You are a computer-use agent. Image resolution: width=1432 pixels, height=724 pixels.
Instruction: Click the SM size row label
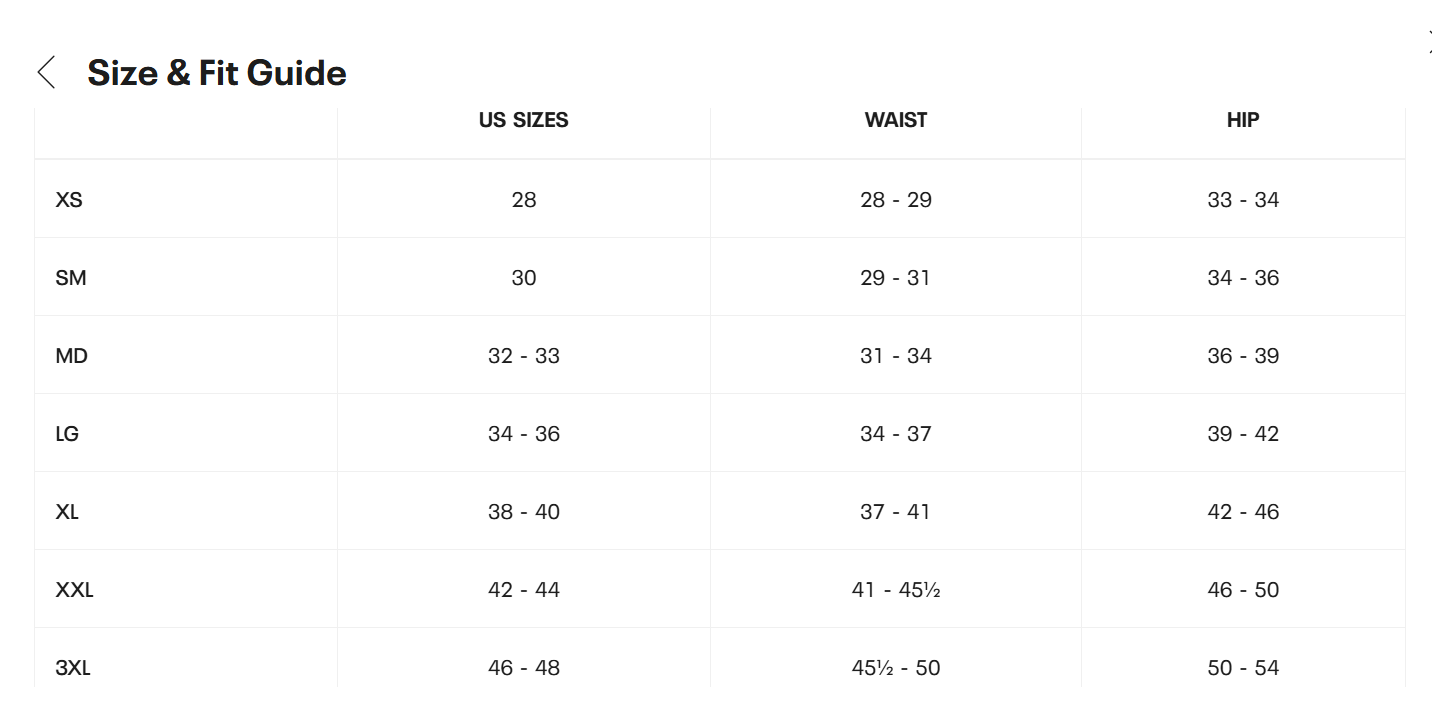point(71,278)
